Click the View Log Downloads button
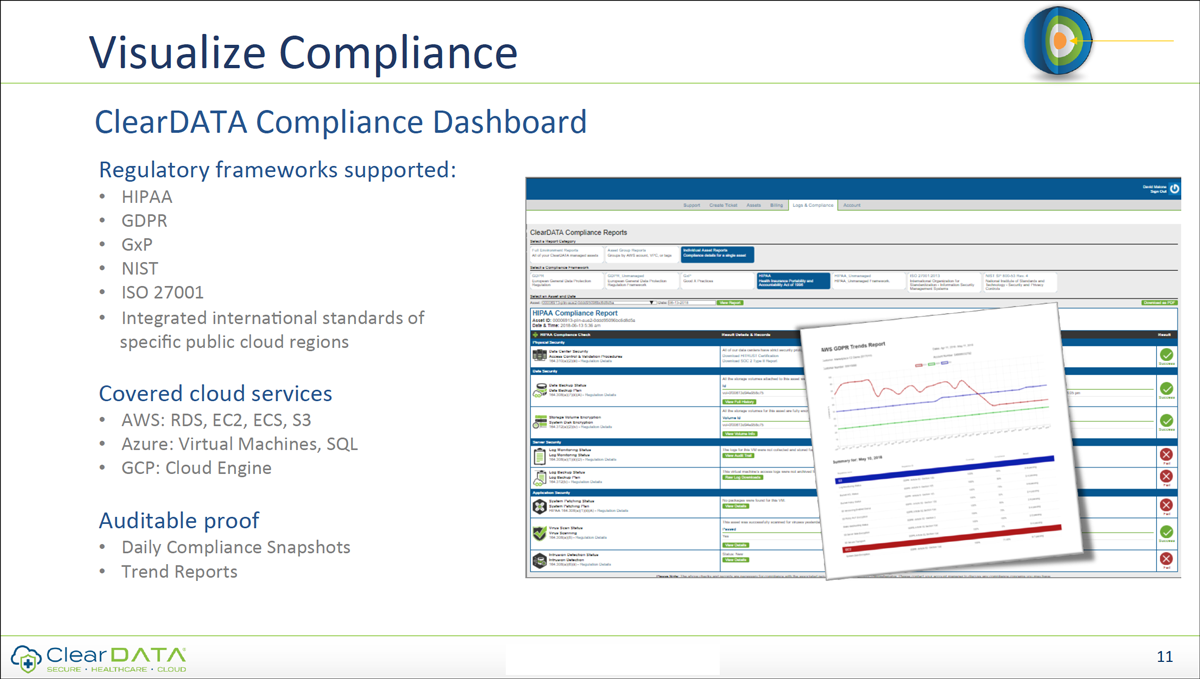Screen dimensions: 1200x679 click(743, 477)
